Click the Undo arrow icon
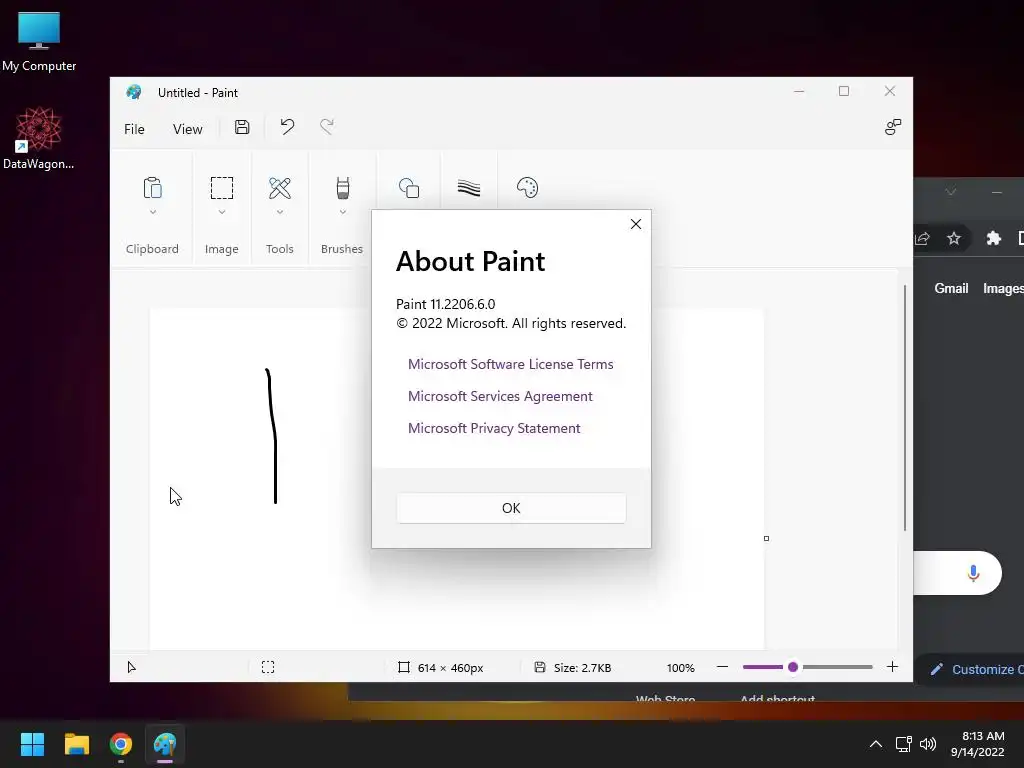 click(287, 126)
